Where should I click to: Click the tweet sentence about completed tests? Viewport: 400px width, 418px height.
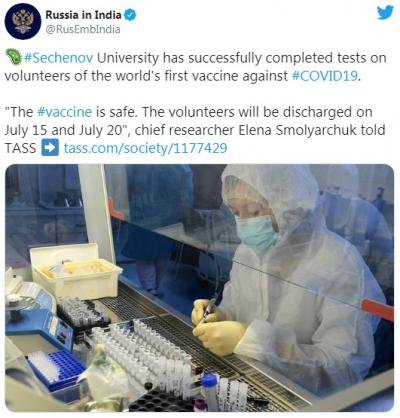click(x=196, y=67)
